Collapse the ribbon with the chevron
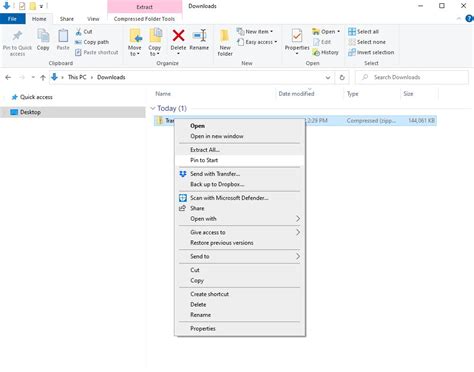The height and width of the screenshot is (372, 474). pyautogui.click(x=459, y=19)
